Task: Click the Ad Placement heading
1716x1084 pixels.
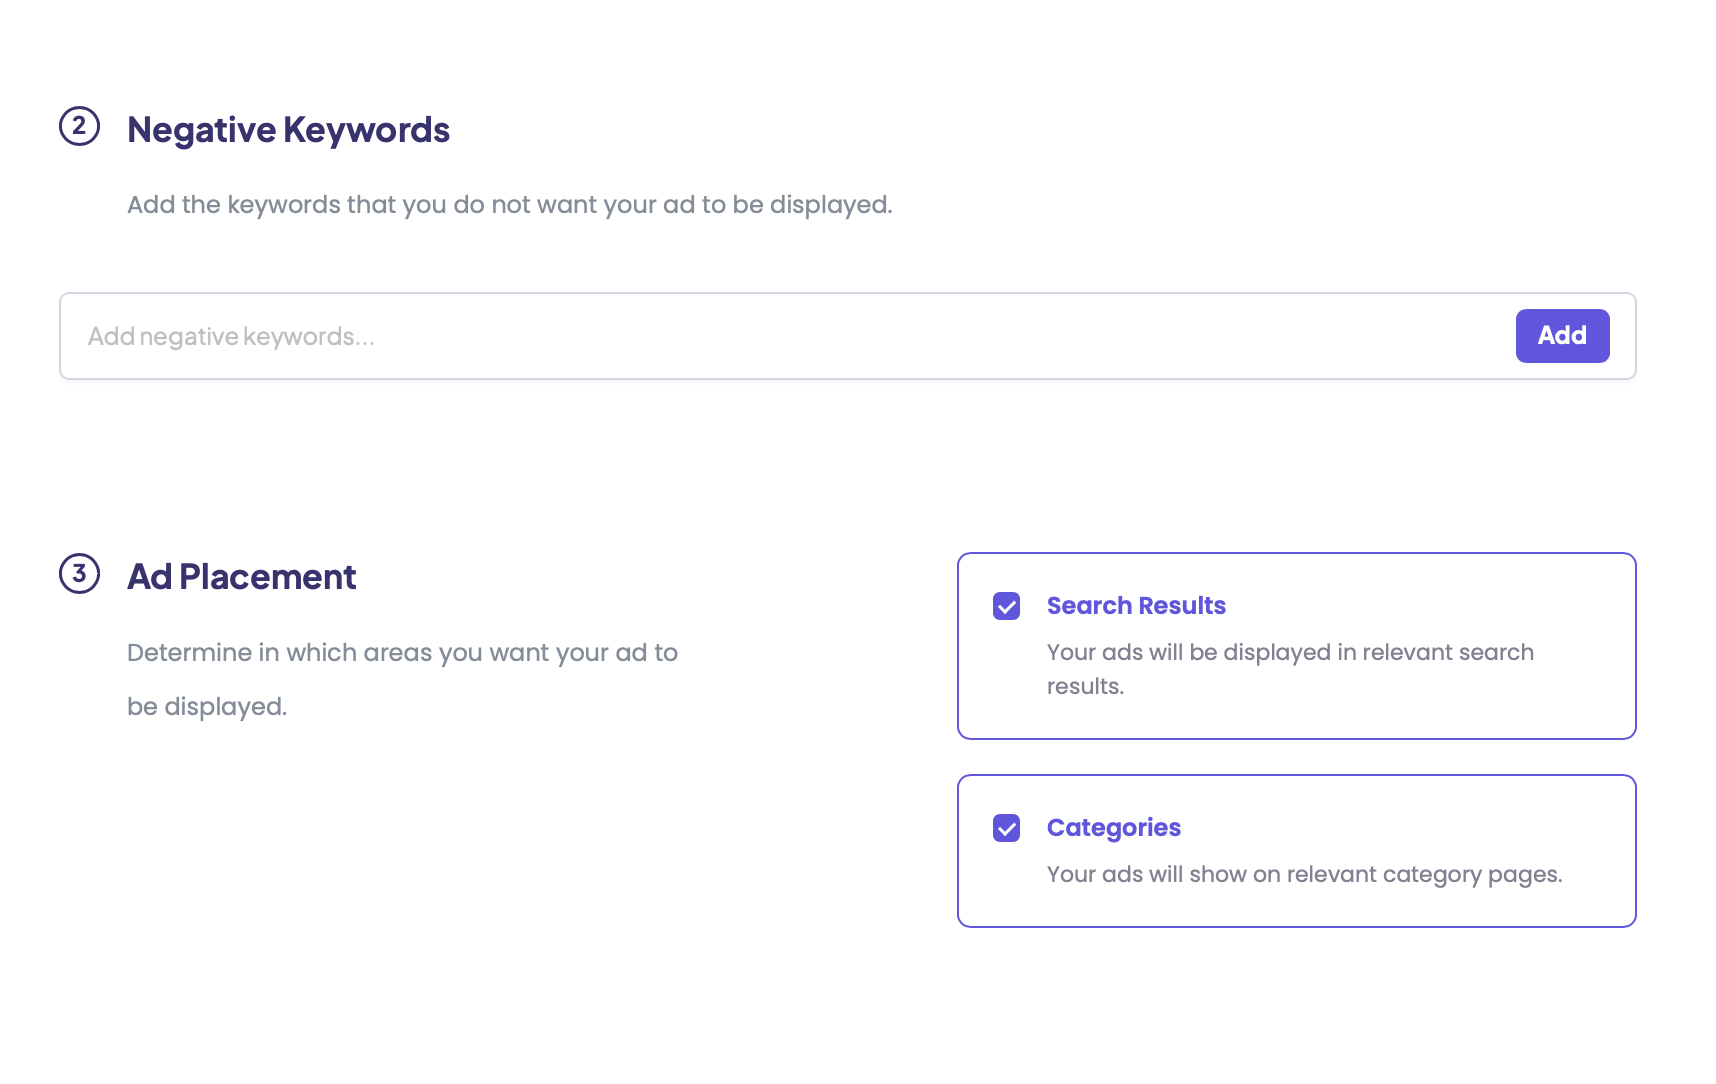Action: pyautogui.click(x=241, y=577)
